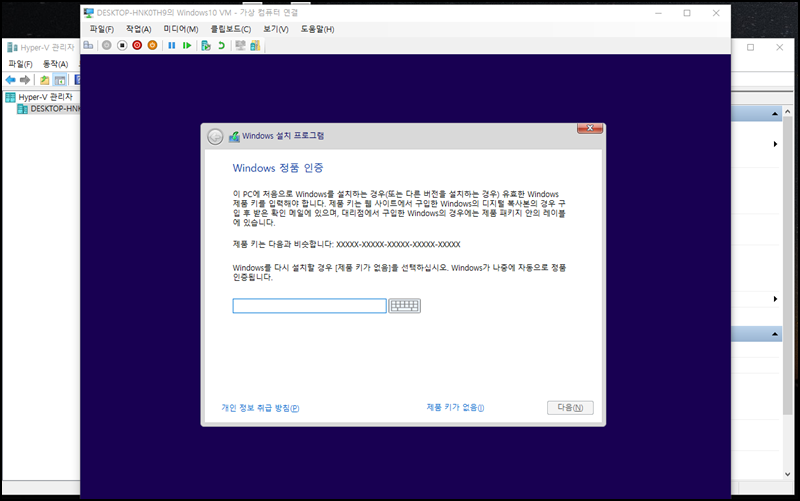Pause the virtual machine

pyautogui.click(x=172, y=45)
